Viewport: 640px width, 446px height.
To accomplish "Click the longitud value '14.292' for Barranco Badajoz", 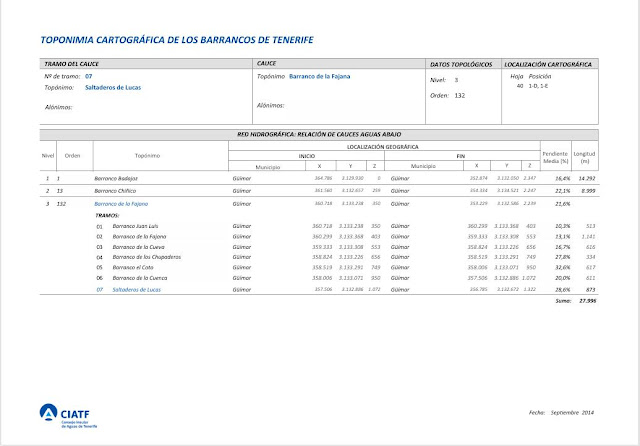I will [587, 179].
